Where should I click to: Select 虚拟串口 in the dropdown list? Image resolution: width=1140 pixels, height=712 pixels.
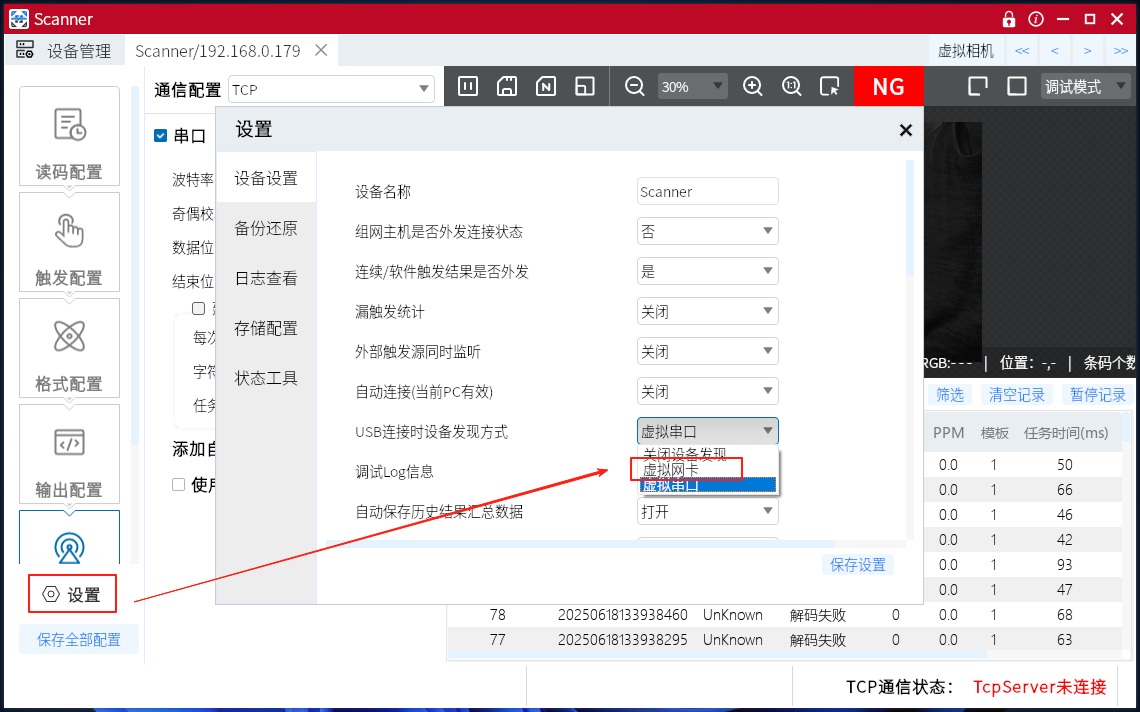(x=707, y=485)
